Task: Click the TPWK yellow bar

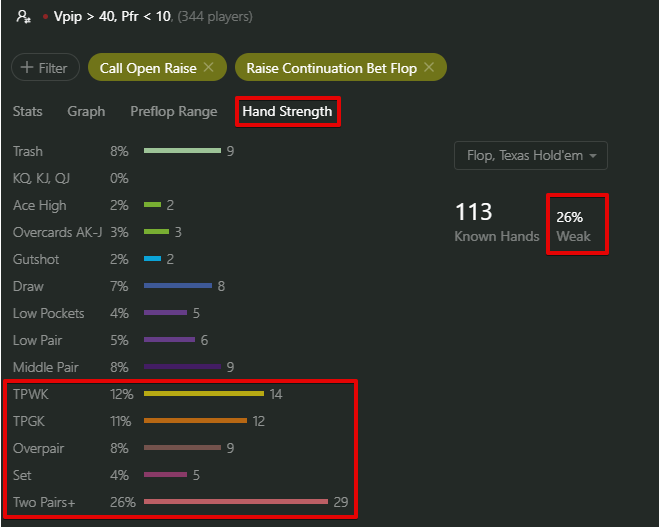Action: point(204,393)
